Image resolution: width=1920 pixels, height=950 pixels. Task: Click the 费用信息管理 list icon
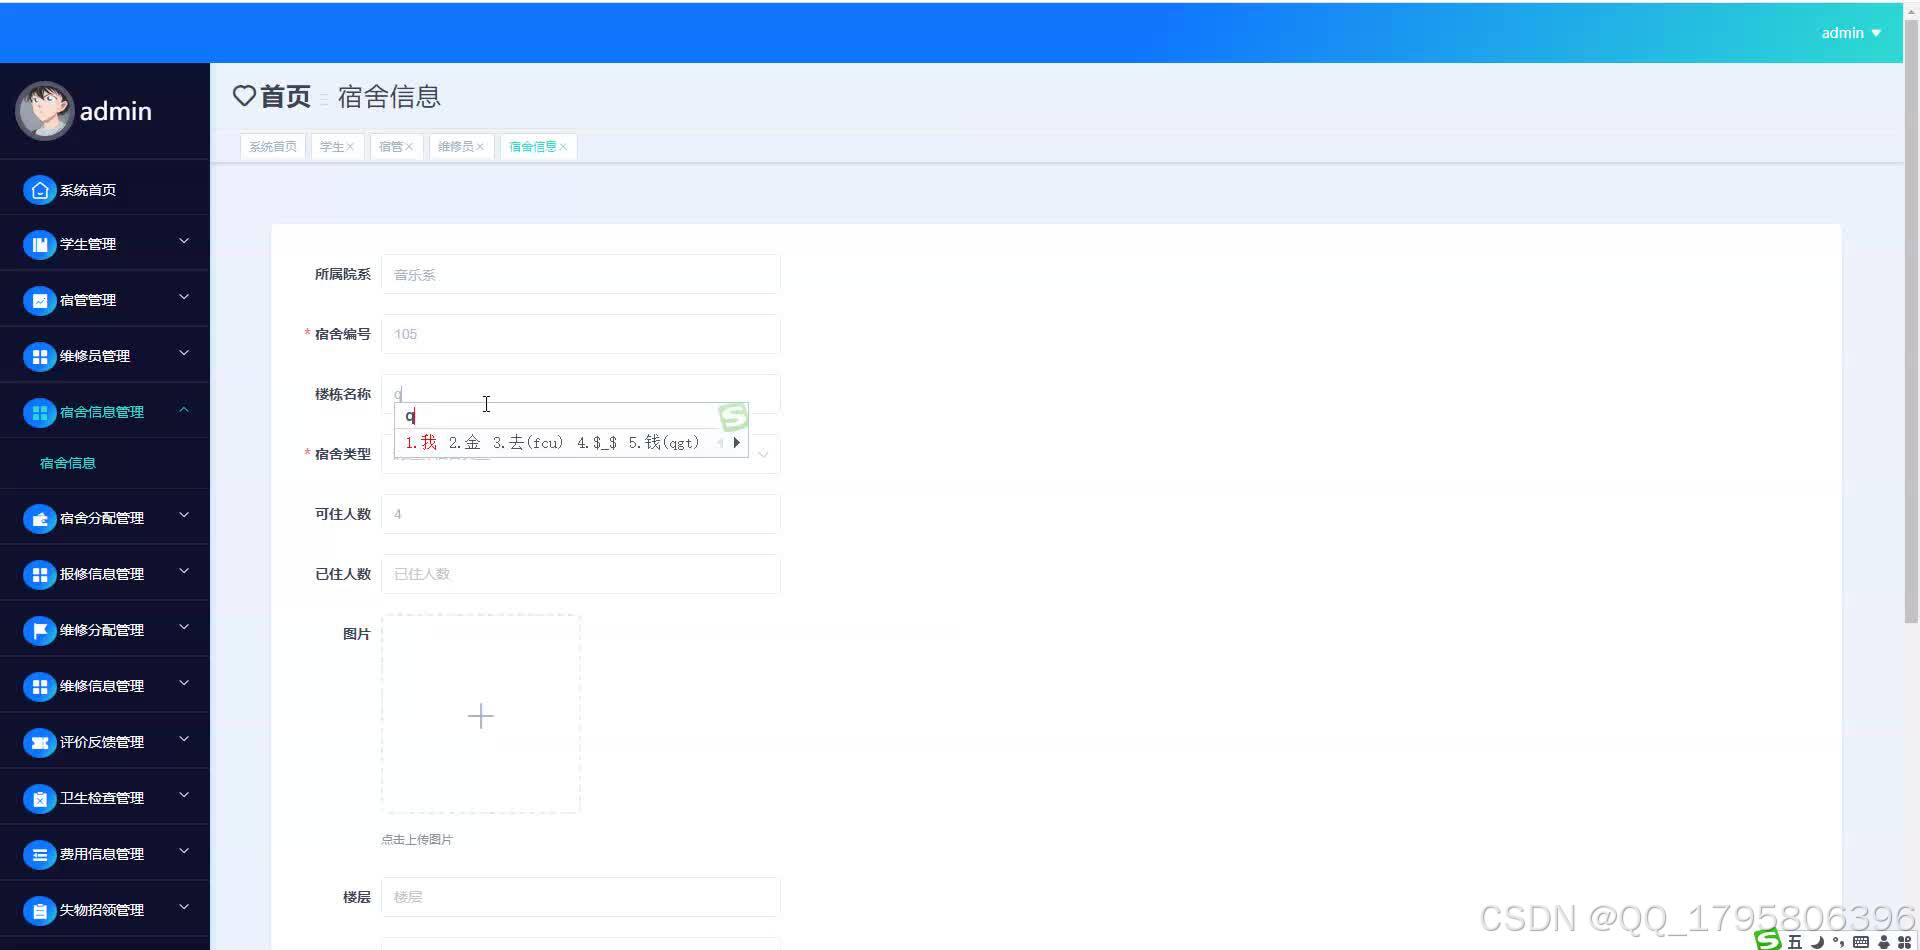[x=39, y=854]
